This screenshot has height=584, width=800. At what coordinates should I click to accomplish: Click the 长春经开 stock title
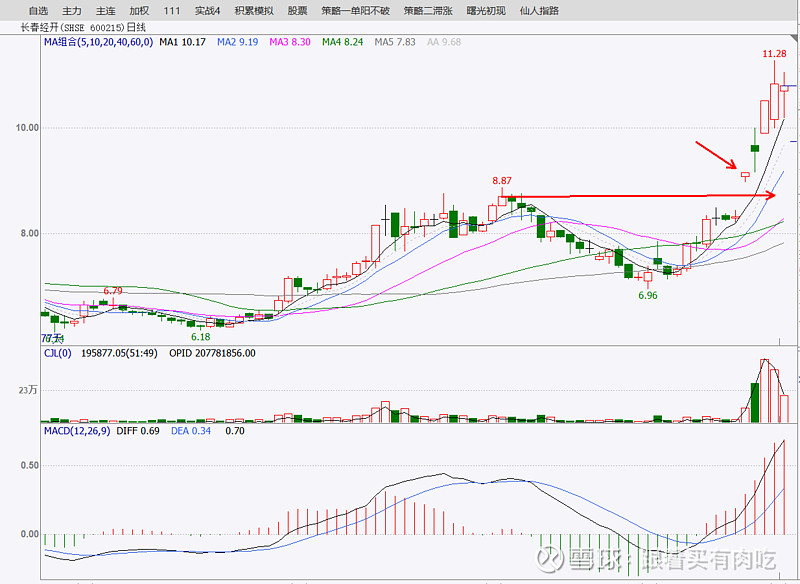83,28
